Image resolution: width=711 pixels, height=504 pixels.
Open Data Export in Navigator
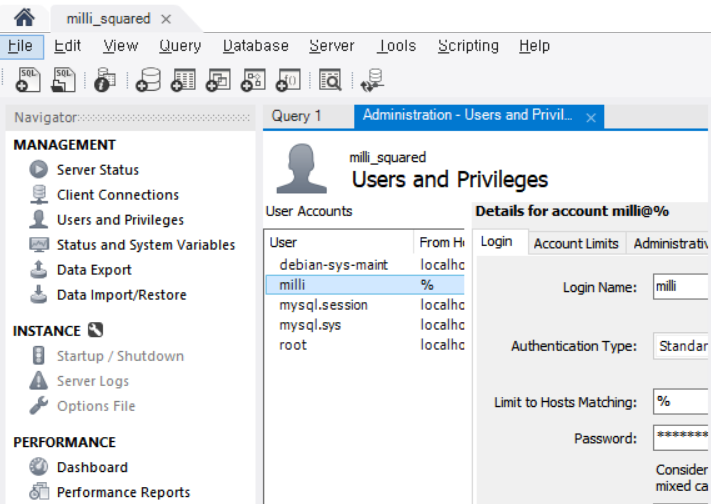coord(94,269)
